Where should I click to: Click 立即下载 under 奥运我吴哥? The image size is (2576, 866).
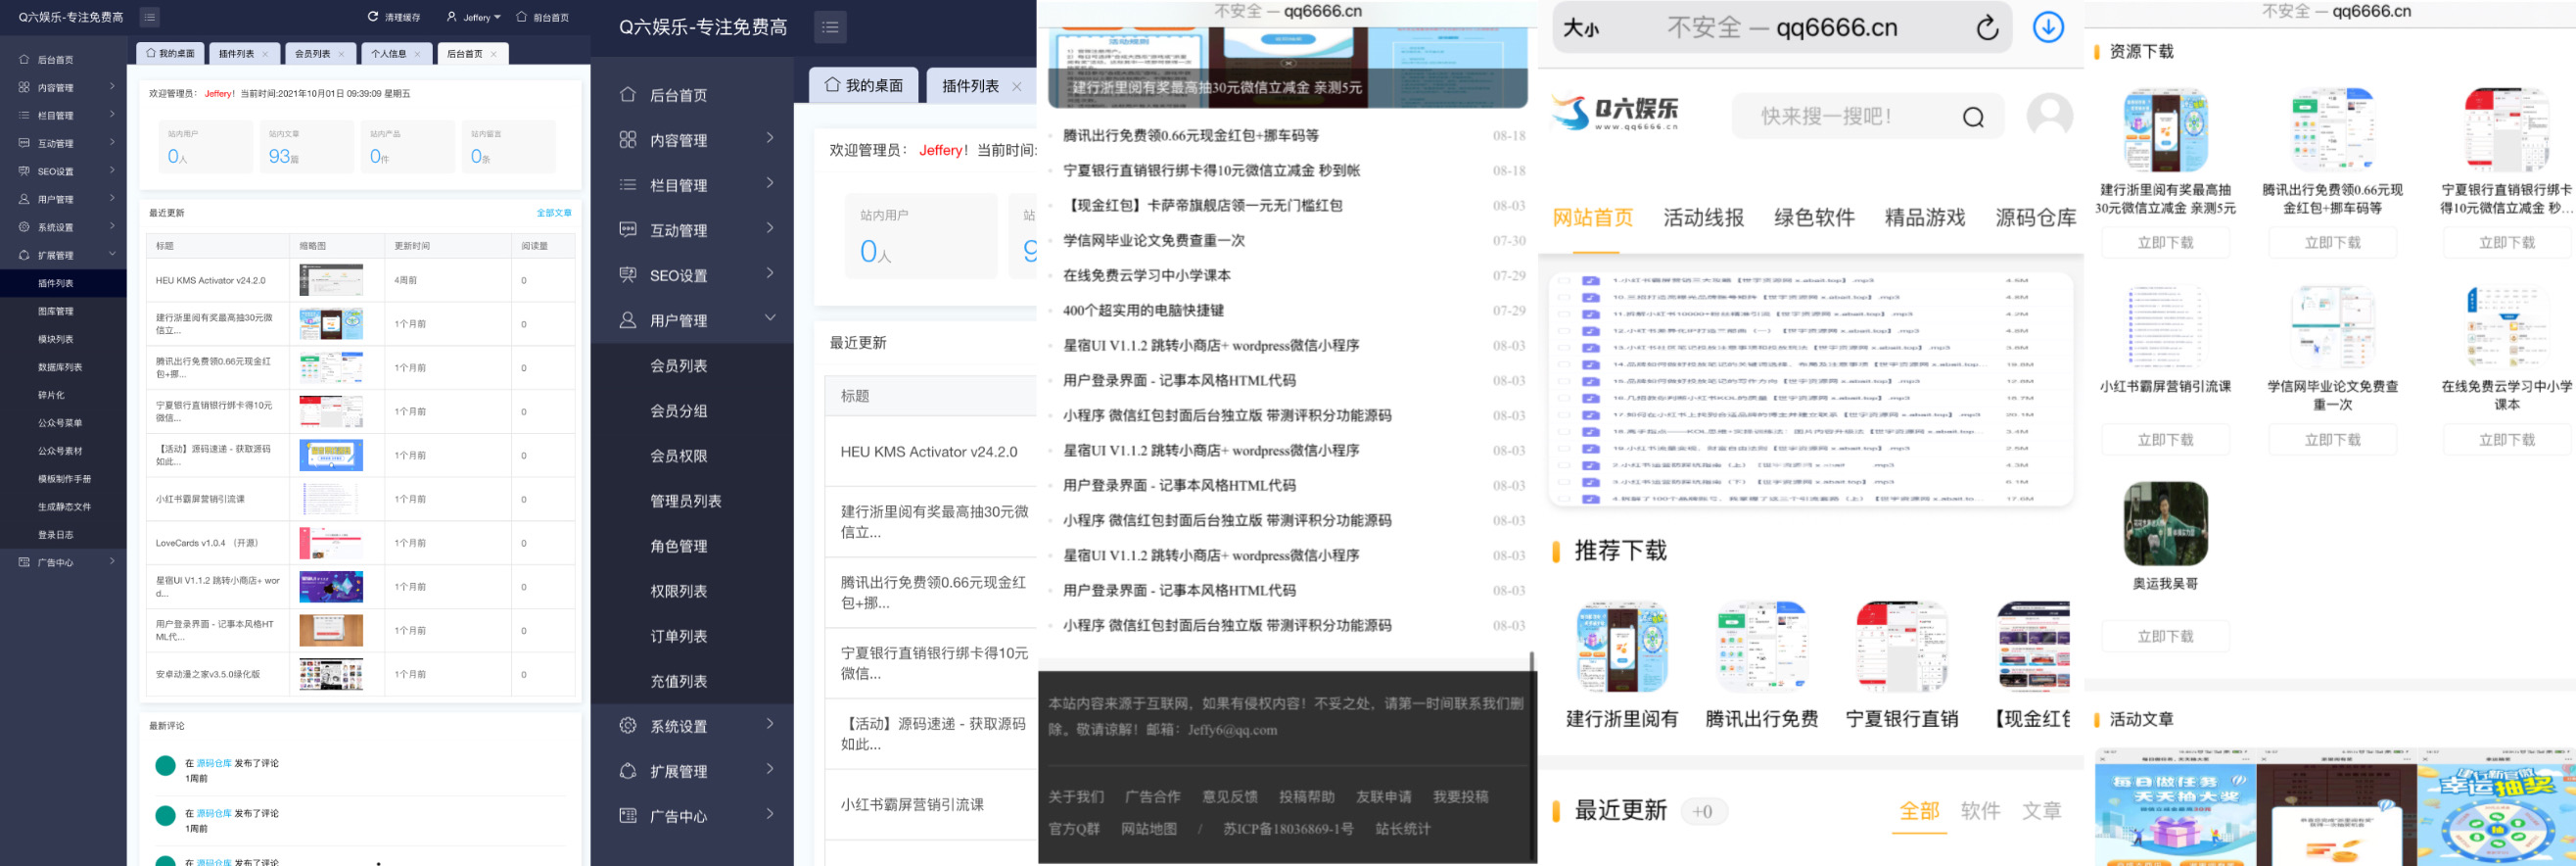(2165, 637)
